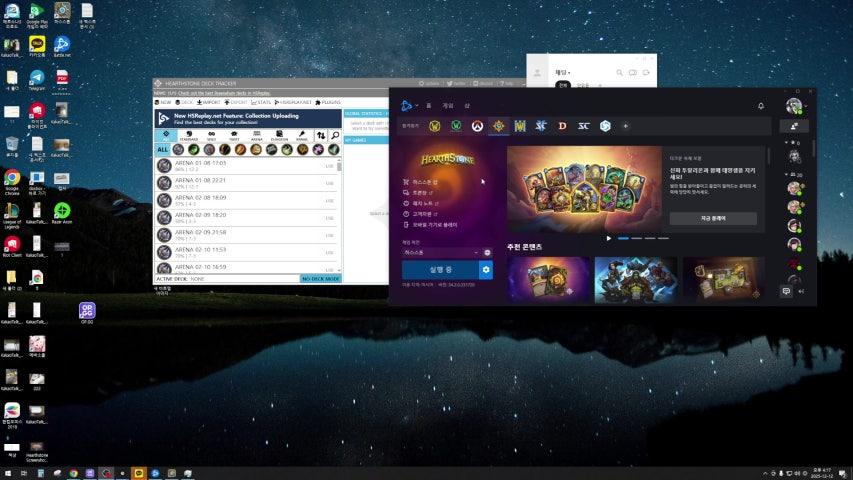Select the Overwatch game icon
Image resolution: width=853 pixels, height=480 pixels.
coord(477,126)
